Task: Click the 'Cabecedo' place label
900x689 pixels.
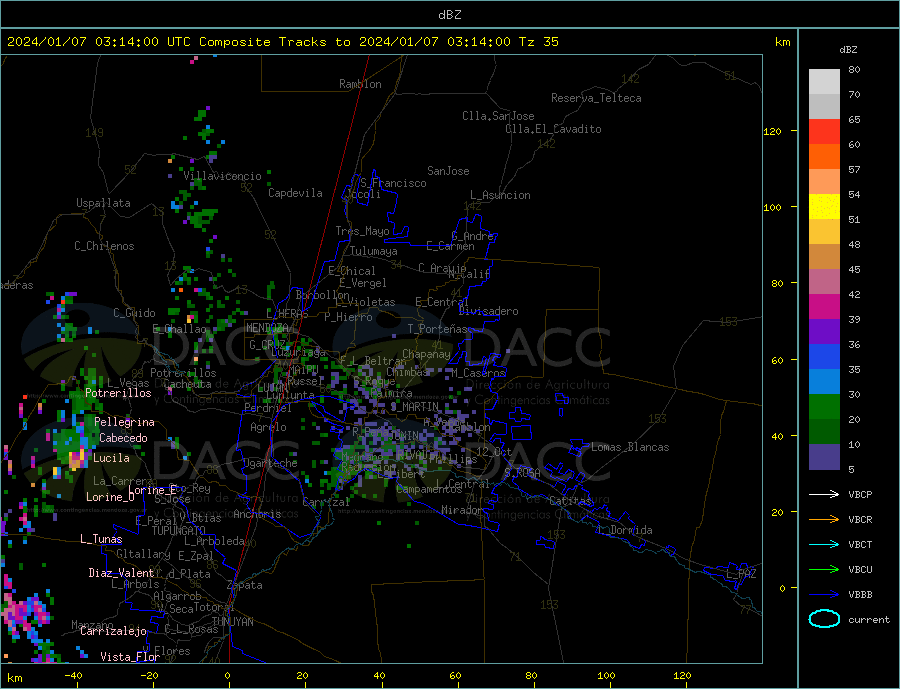Action: tap(123, 438)
